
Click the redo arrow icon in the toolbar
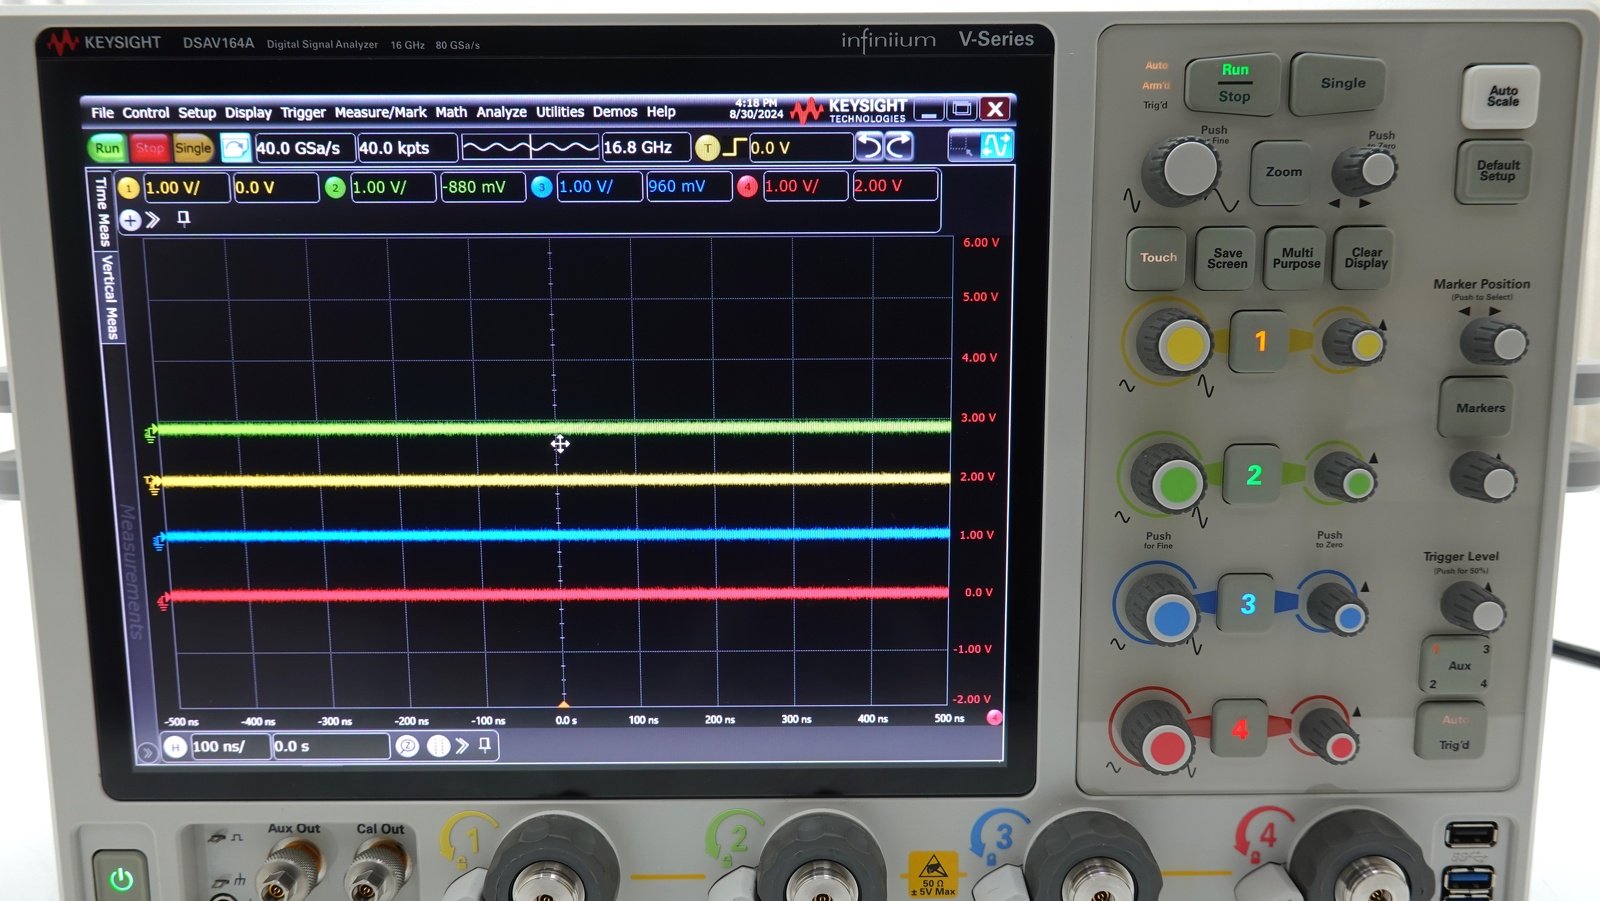pyautogui.click(x=899, y=147)
